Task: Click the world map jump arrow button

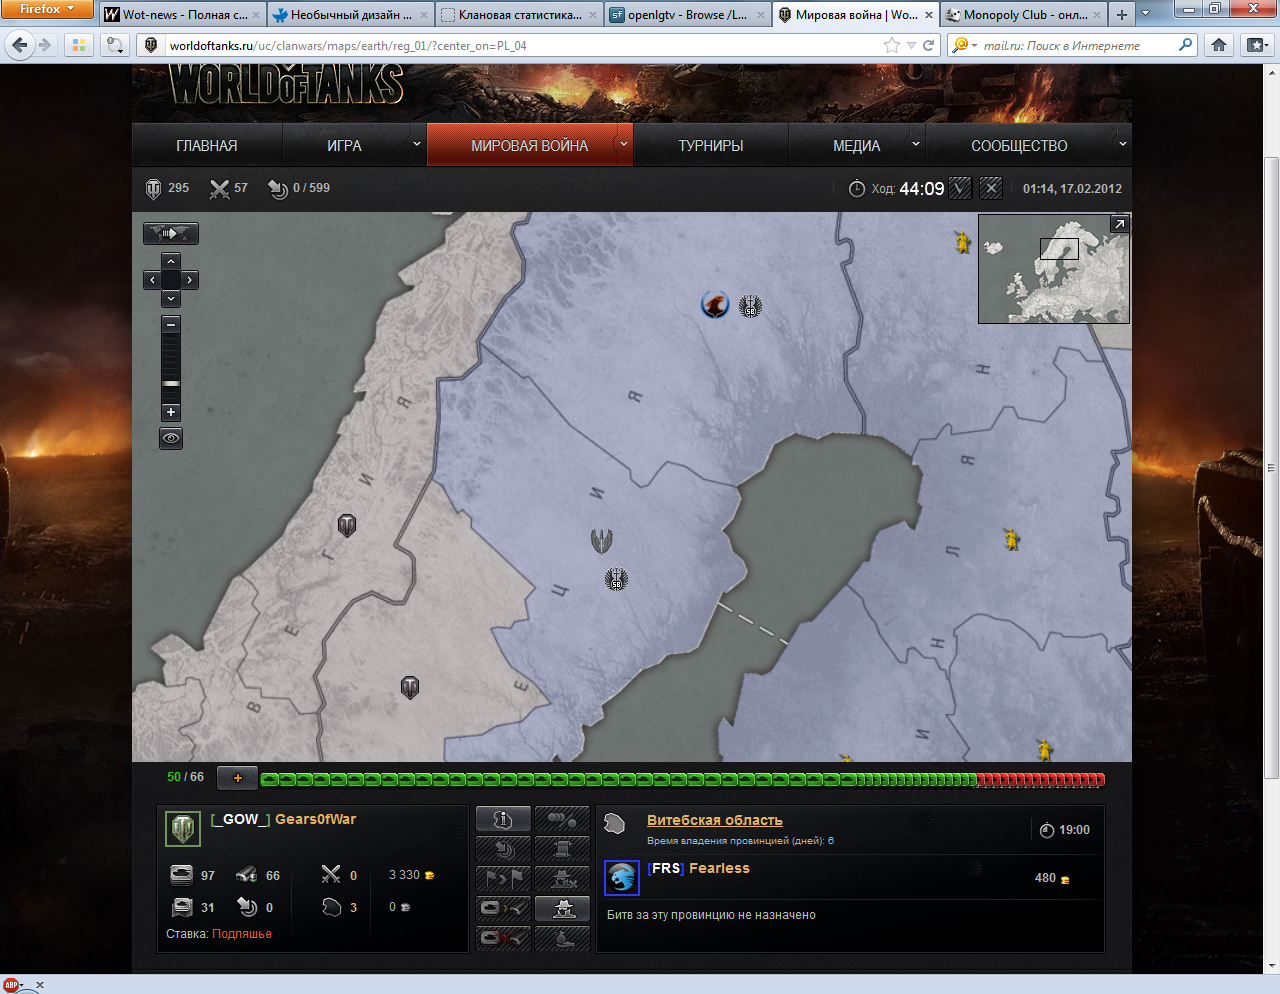Action: [x=171, y=233]
